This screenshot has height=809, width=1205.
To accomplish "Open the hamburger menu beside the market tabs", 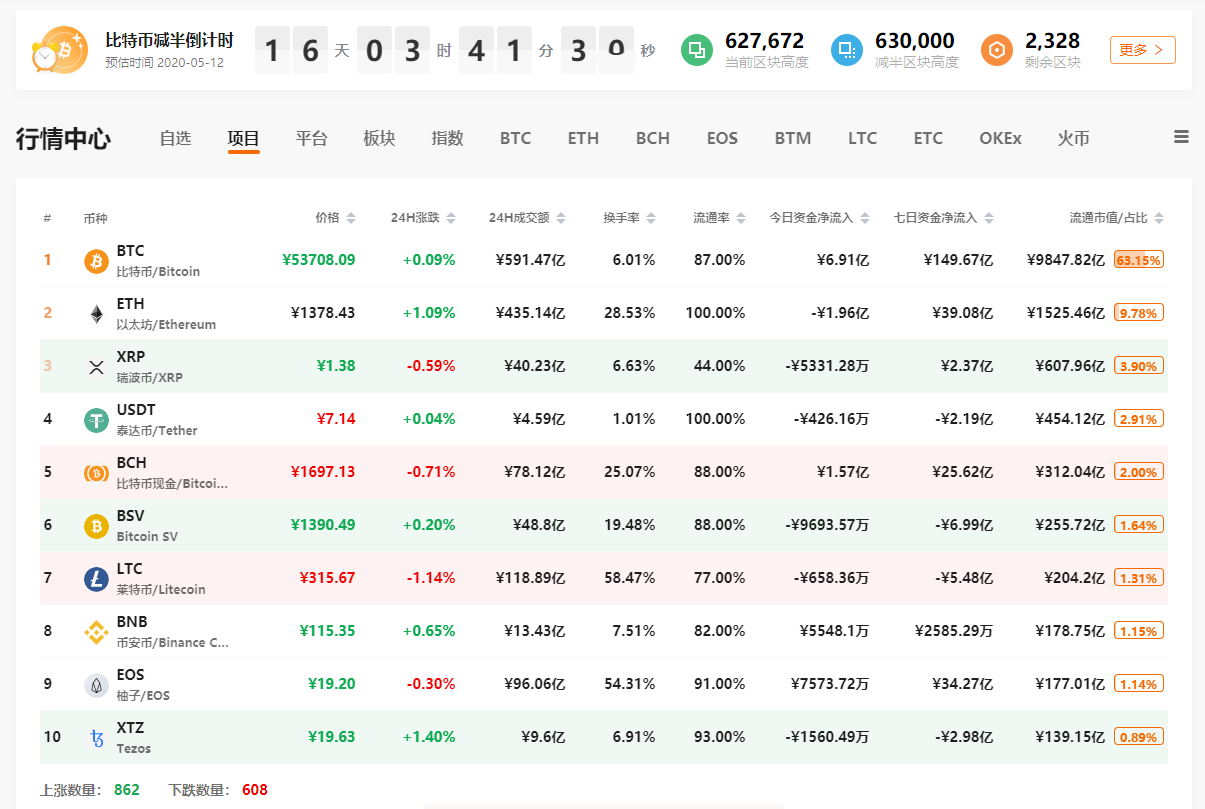I will pyautogui.click(x=1181, y=137).
